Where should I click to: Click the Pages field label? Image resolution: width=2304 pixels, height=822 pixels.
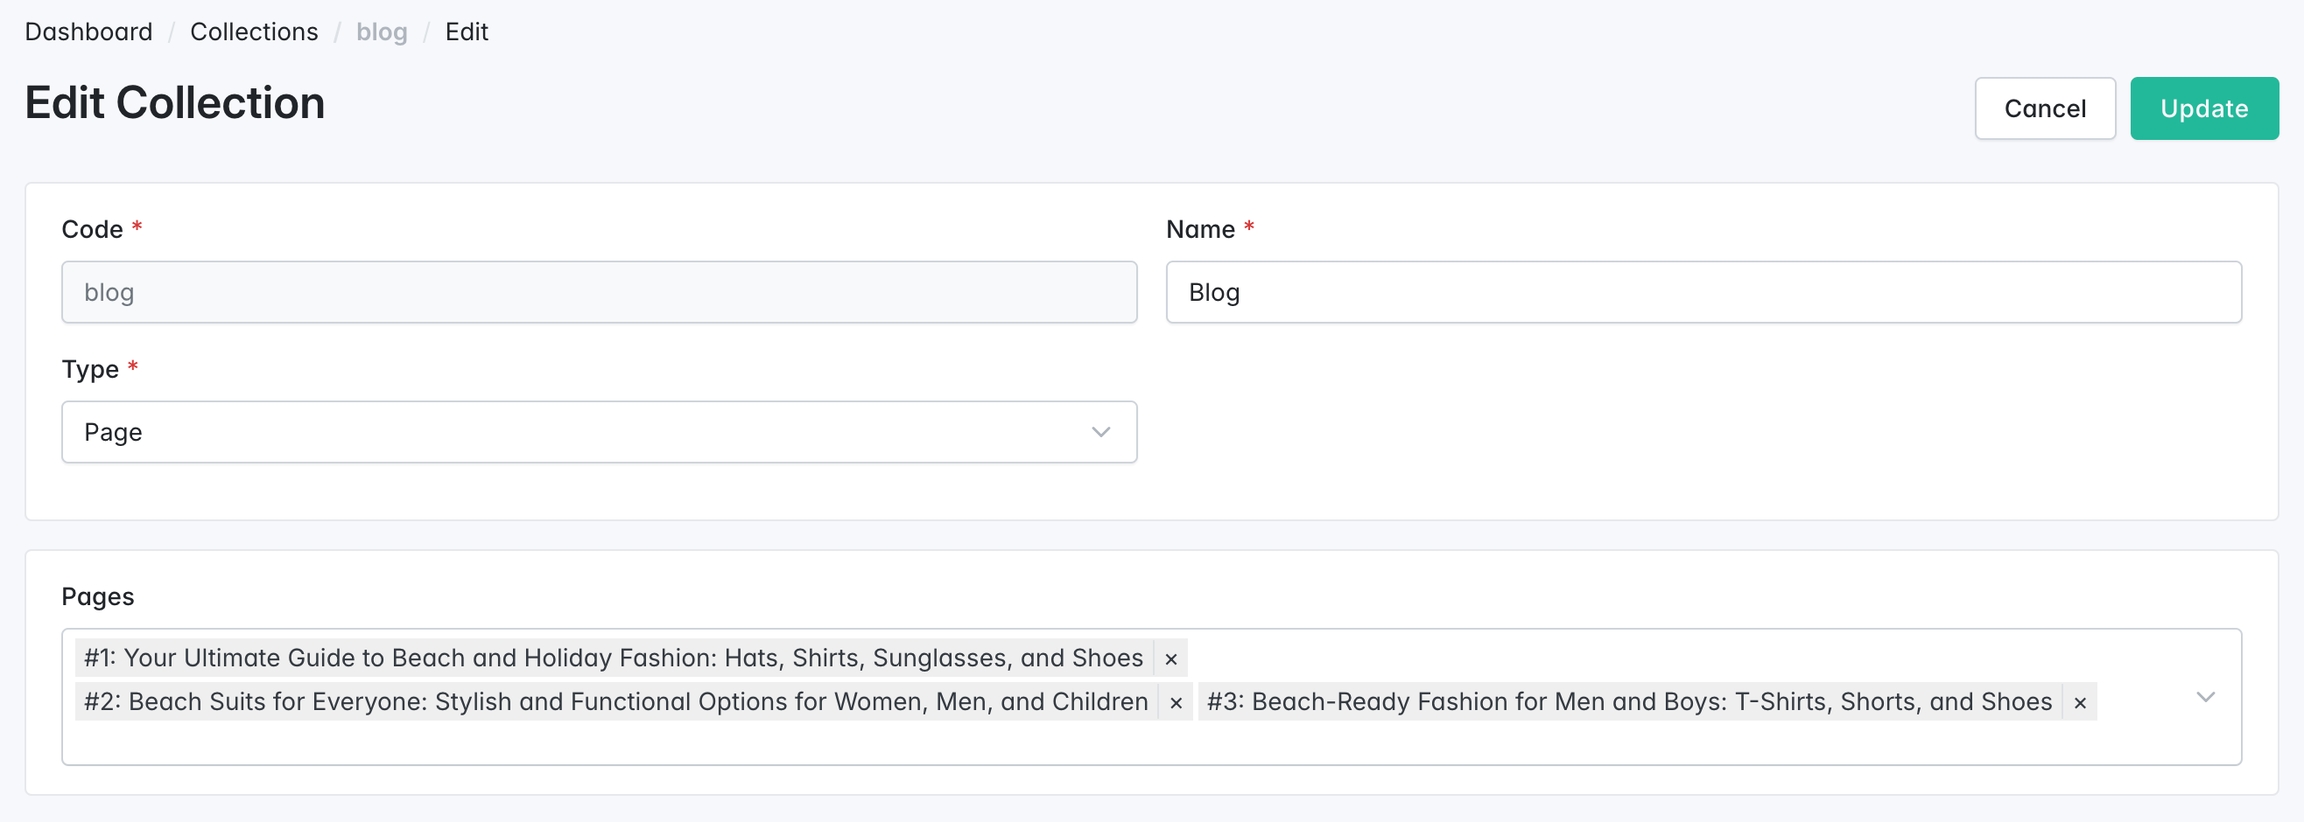(x=97, y=597)
